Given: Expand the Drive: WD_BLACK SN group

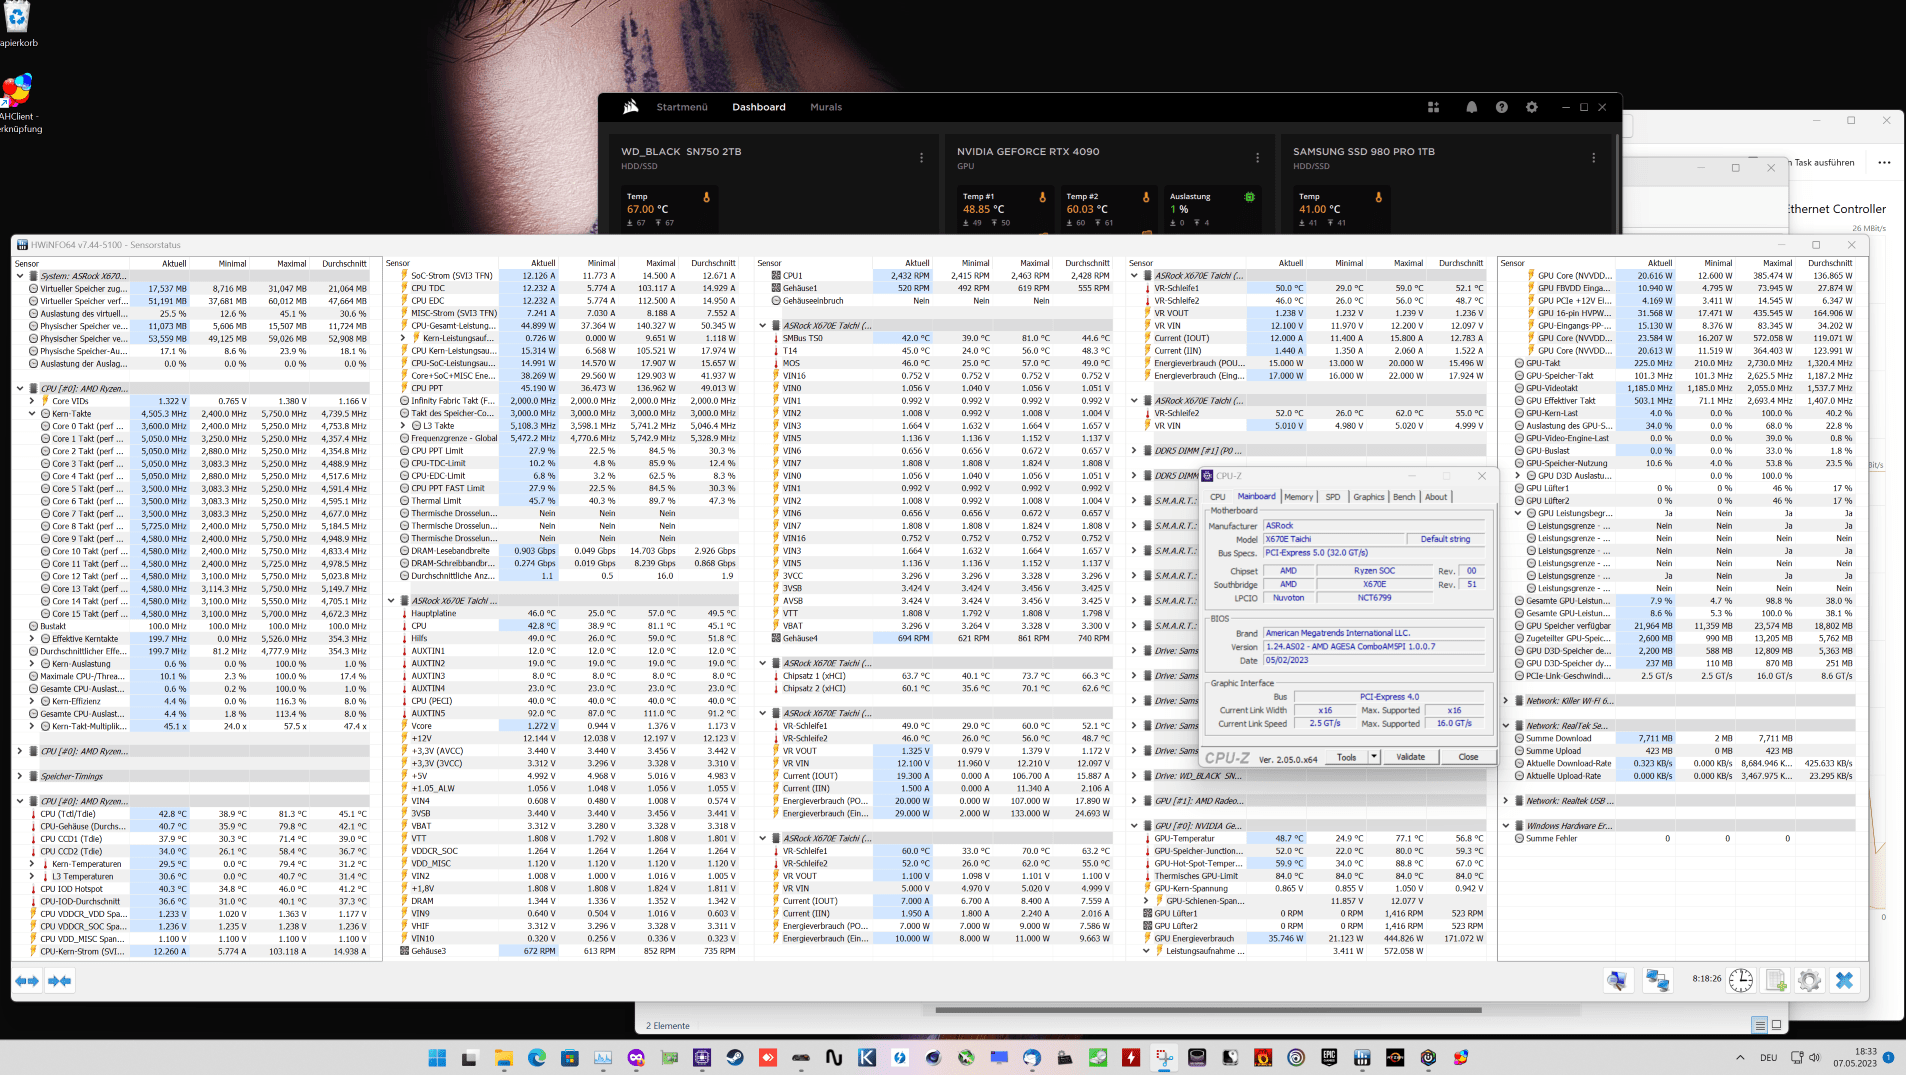Looking at the screenshot, I should click(x=1134, y=776).
